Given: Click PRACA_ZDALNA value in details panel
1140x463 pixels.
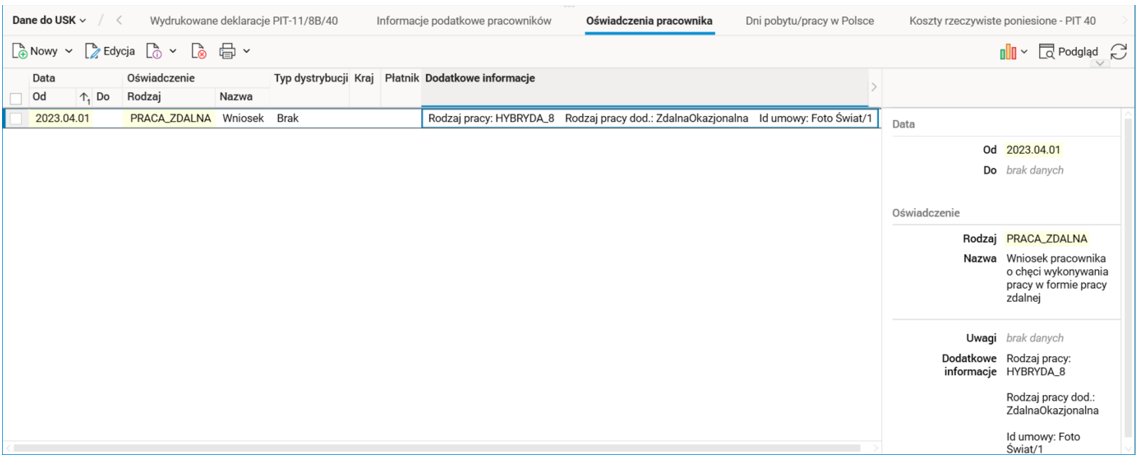Looking at the screenshot, I should pyautogui.click(x=1047, y=238).
